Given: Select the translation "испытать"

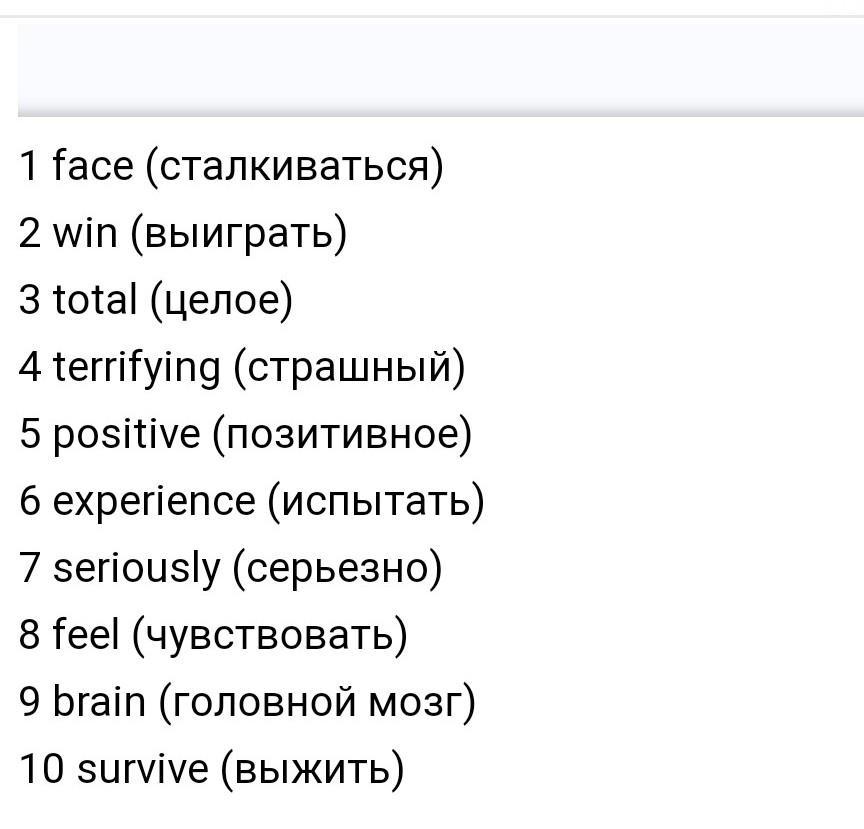Looking at the screenshot, I should pos(376,502).
